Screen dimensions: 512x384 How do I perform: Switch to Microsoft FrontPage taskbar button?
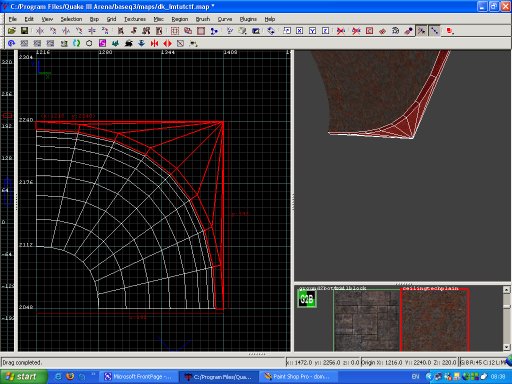pyautogui.click(x=138, y=377)
